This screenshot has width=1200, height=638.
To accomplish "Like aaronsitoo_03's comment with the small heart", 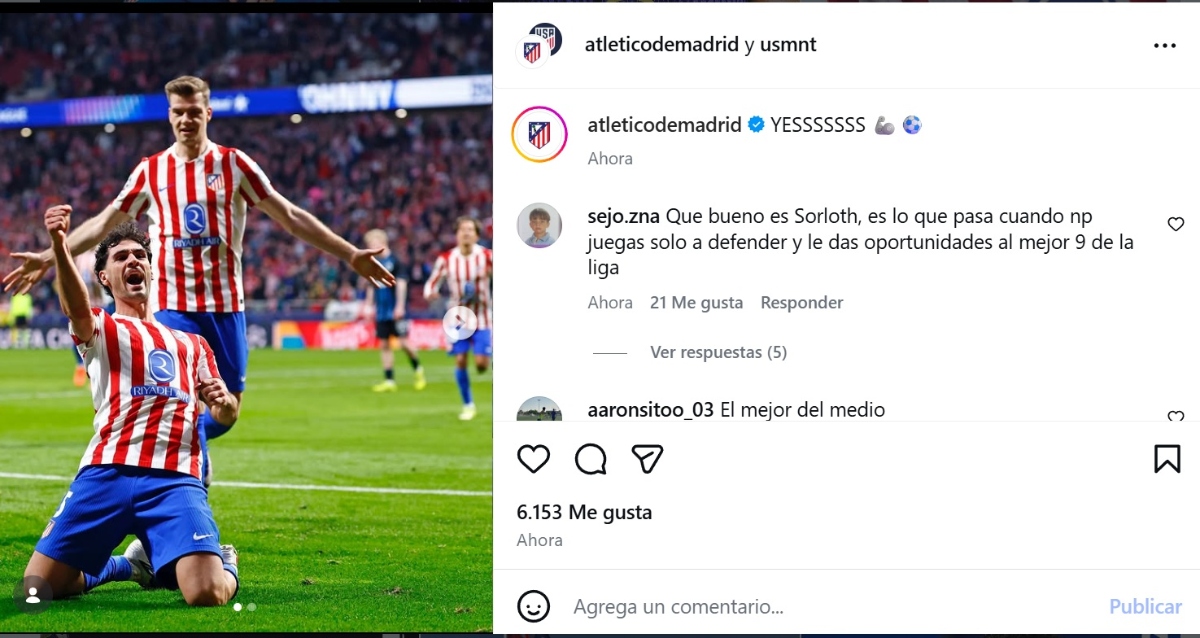I will [1176, 416].
